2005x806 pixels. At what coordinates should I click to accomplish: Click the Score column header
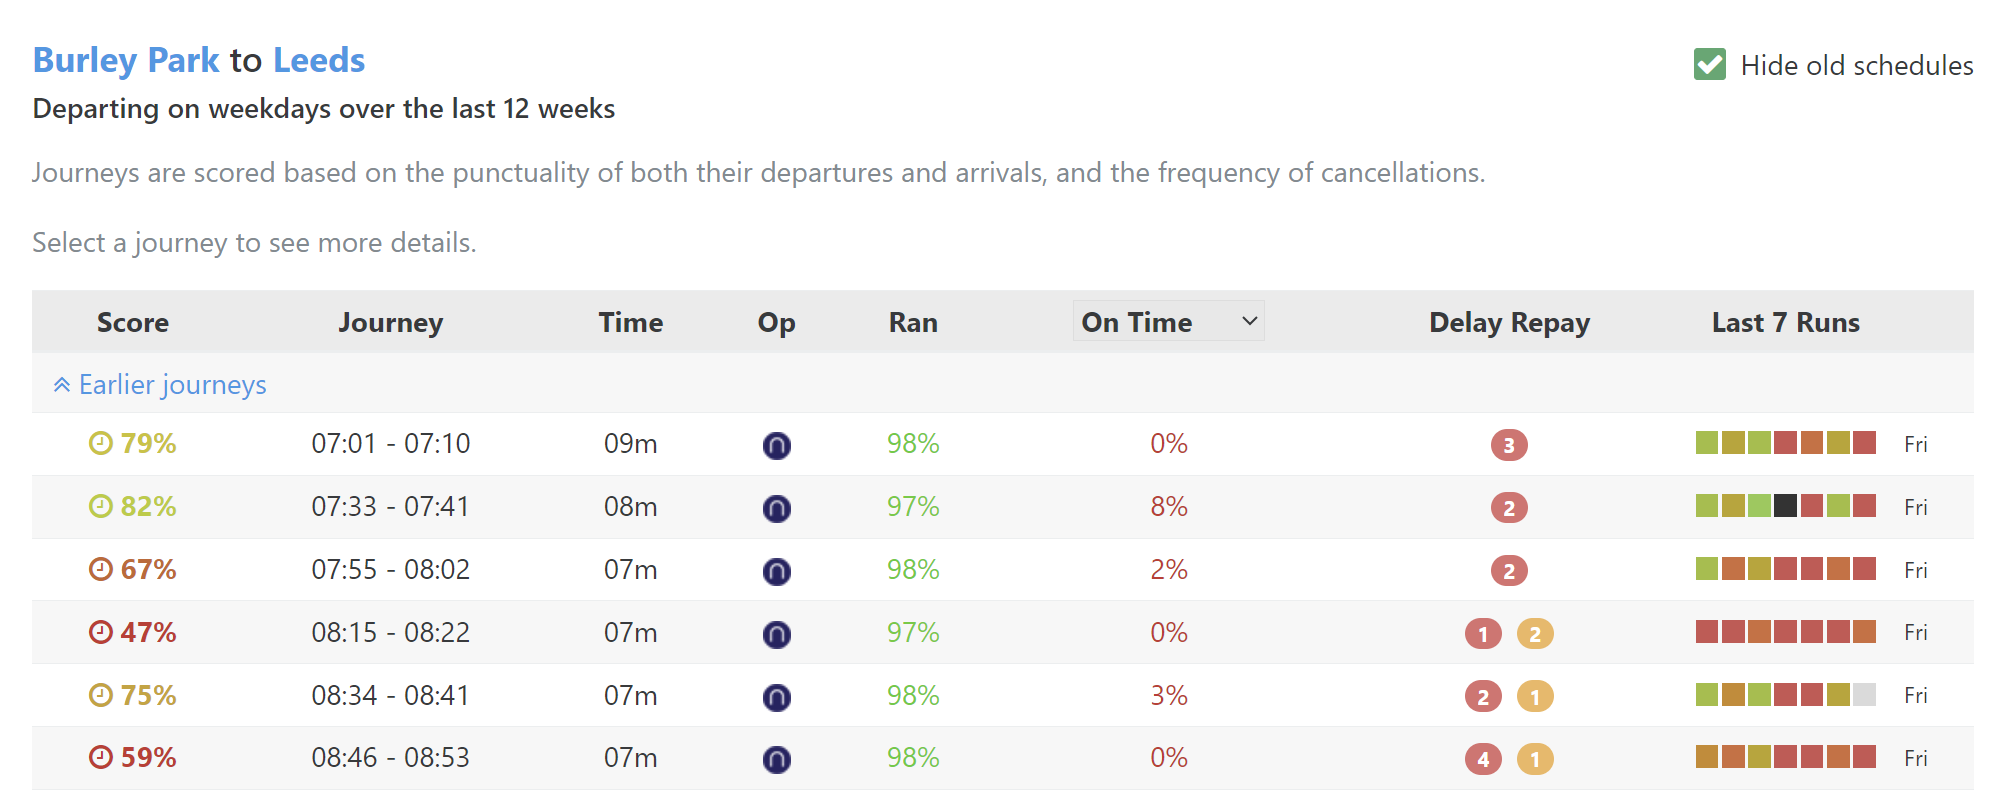133,323
